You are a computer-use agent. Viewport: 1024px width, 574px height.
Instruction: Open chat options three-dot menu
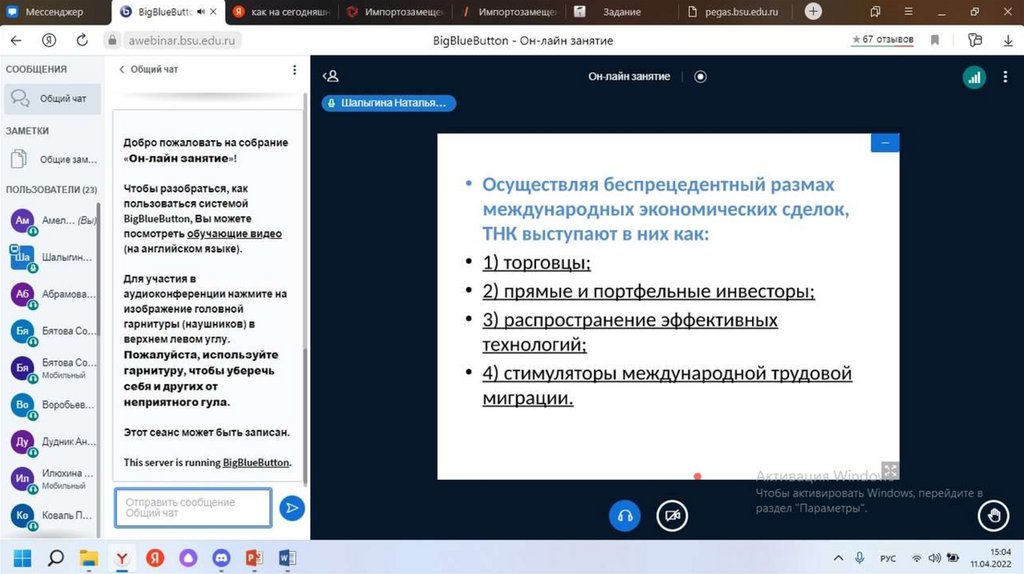(295, 69)
